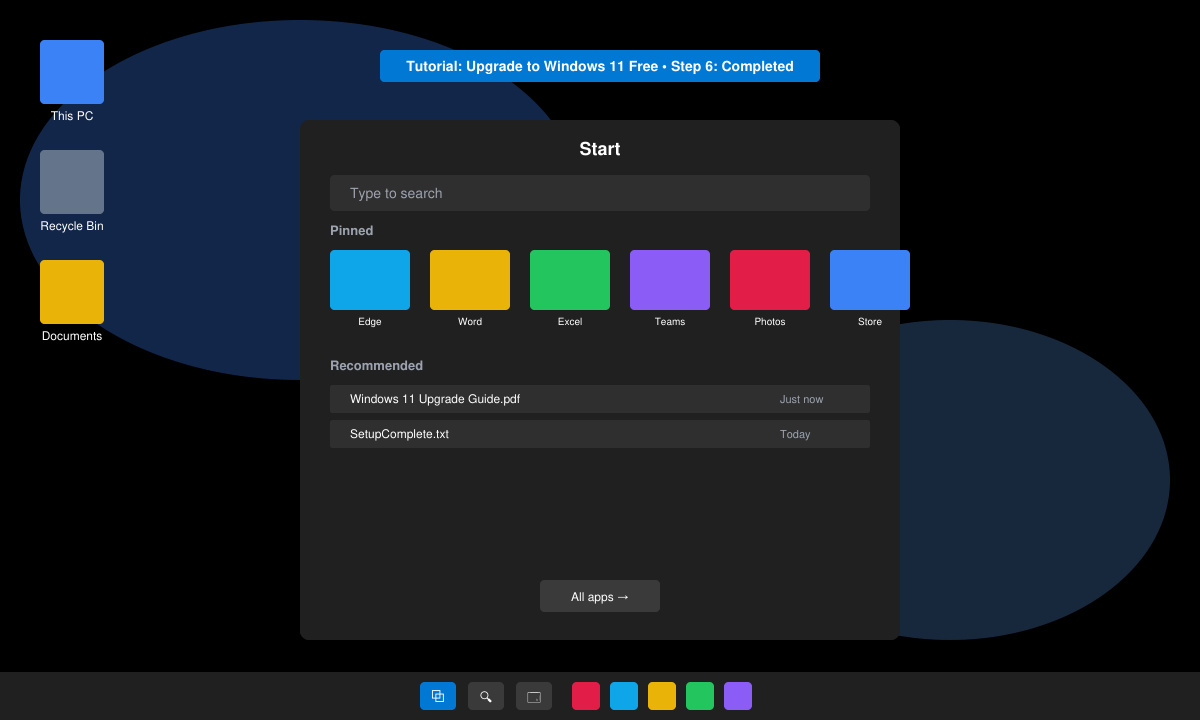This screenshot has height=720, width=1200.
Task: Open the All apps list
Action: (x=600, y=596)
